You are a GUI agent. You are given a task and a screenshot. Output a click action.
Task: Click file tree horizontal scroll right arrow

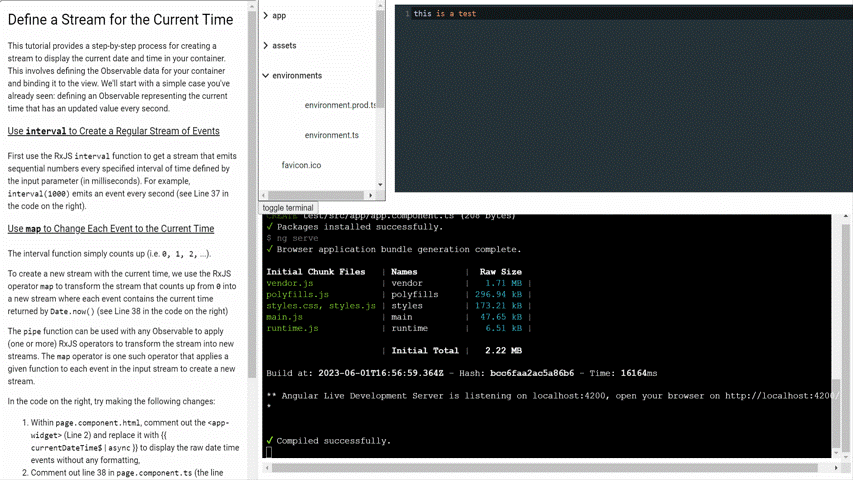pyautogui.click(x=370, y=195)
